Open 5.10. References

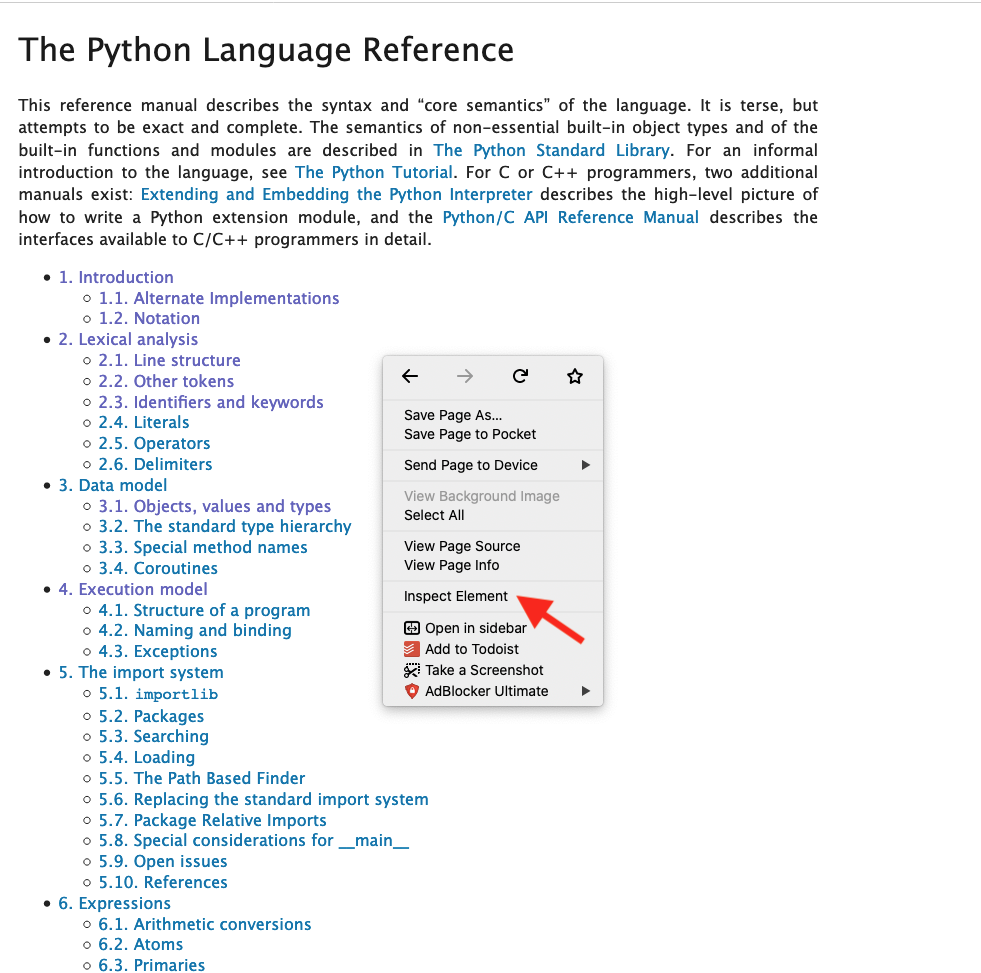(163, 882)
